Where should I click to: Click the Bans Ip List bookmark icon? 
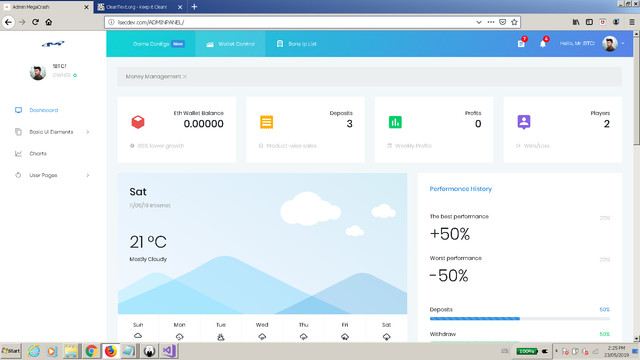tap(280, 44)
